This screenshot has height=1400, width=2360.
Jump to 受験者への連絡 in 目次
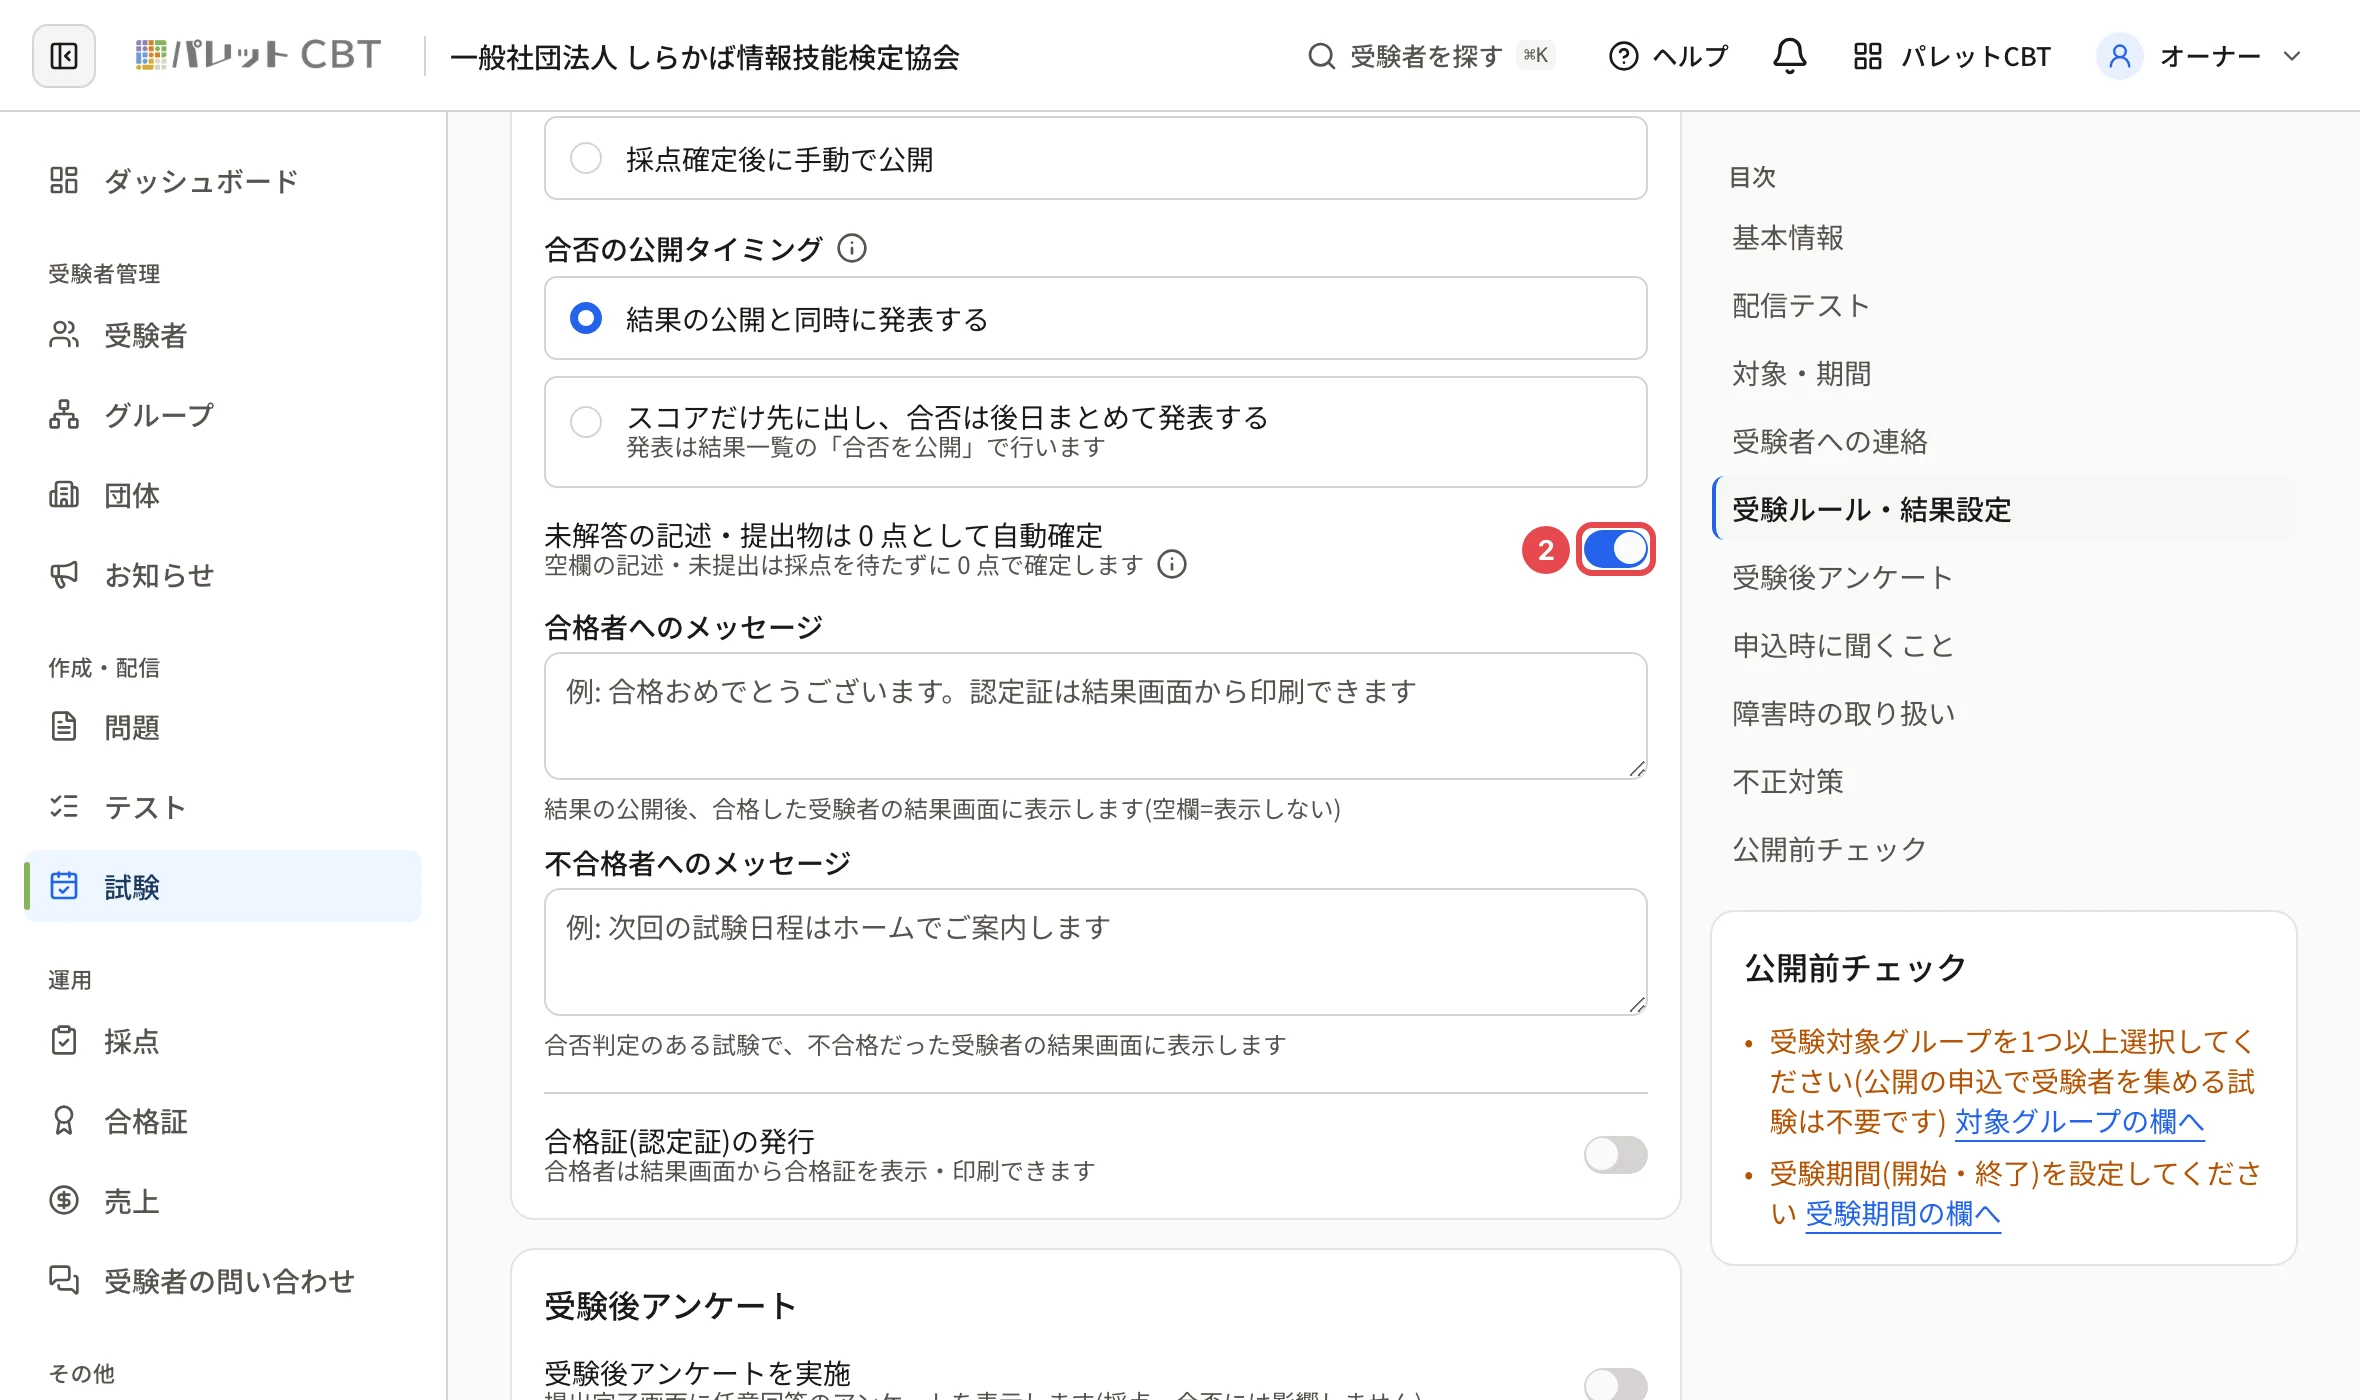click(x=1829, y=442)
